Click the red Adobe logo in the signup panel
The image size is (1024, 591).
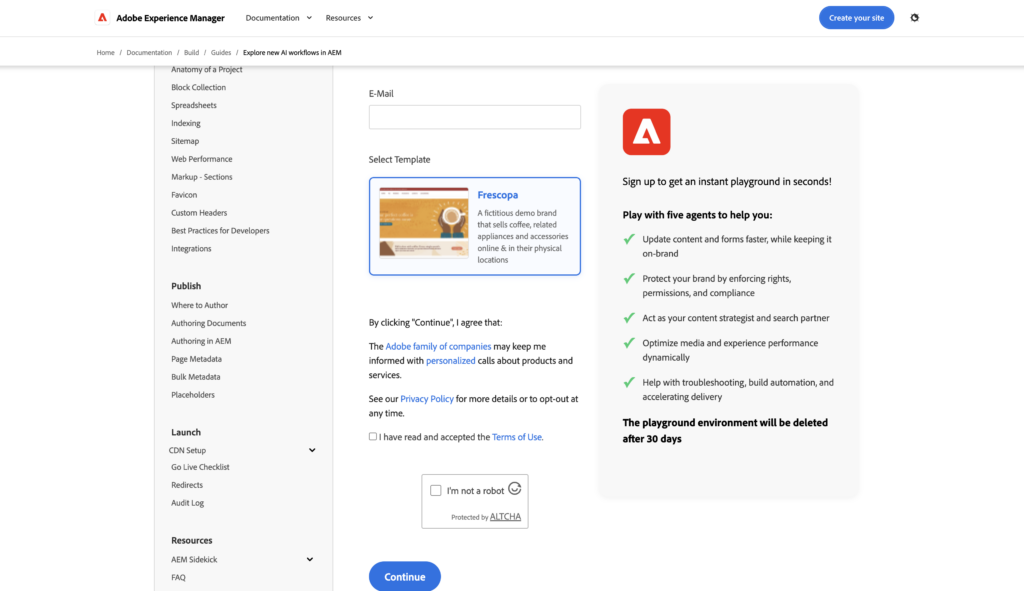pyautogui.click(x=646, y=132)
